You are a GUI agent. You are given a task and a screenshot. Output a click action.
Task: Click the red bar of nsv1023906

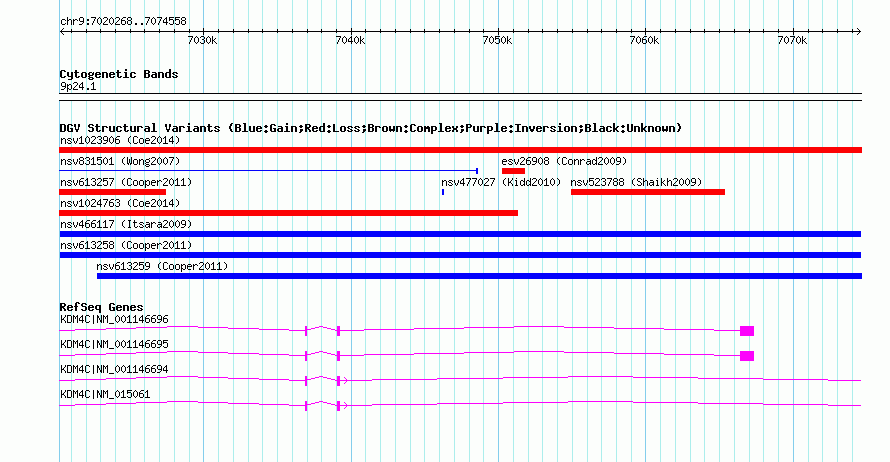[460, 150]
